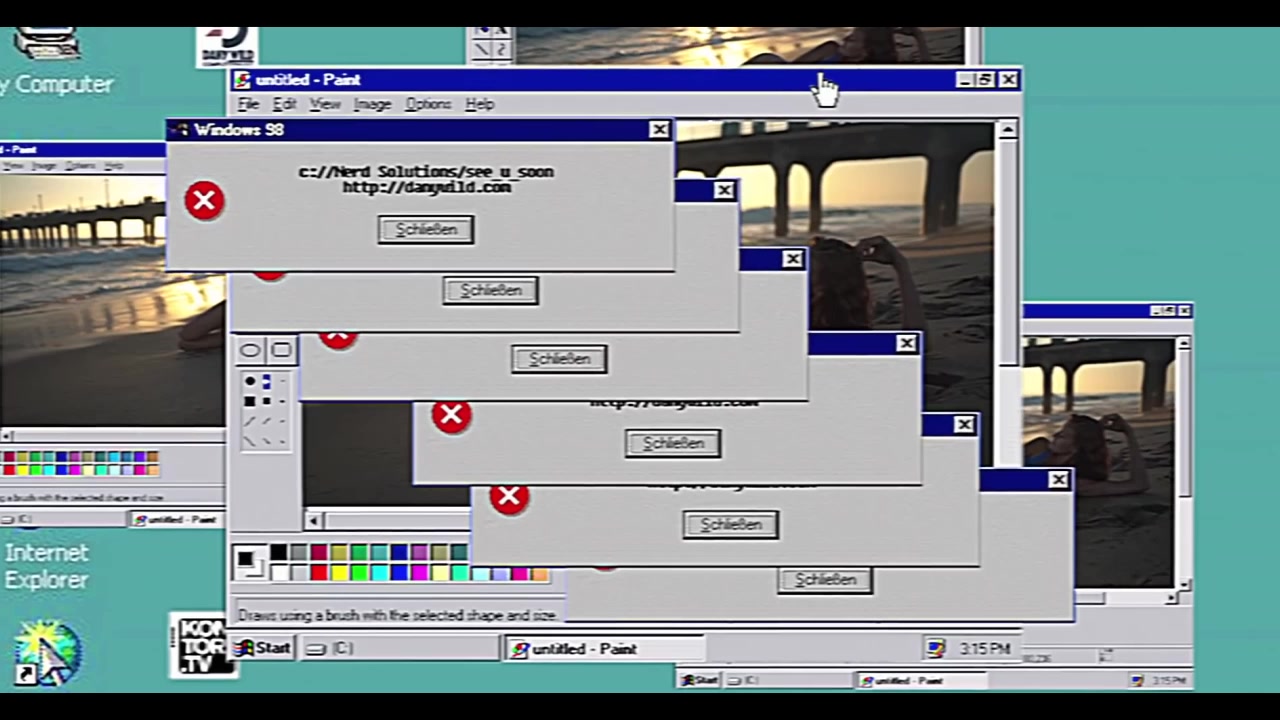This screenshot has width=1280, height=720.
Task: Pick navy blue from Paint color palette
Action: (x=399, y=553)
